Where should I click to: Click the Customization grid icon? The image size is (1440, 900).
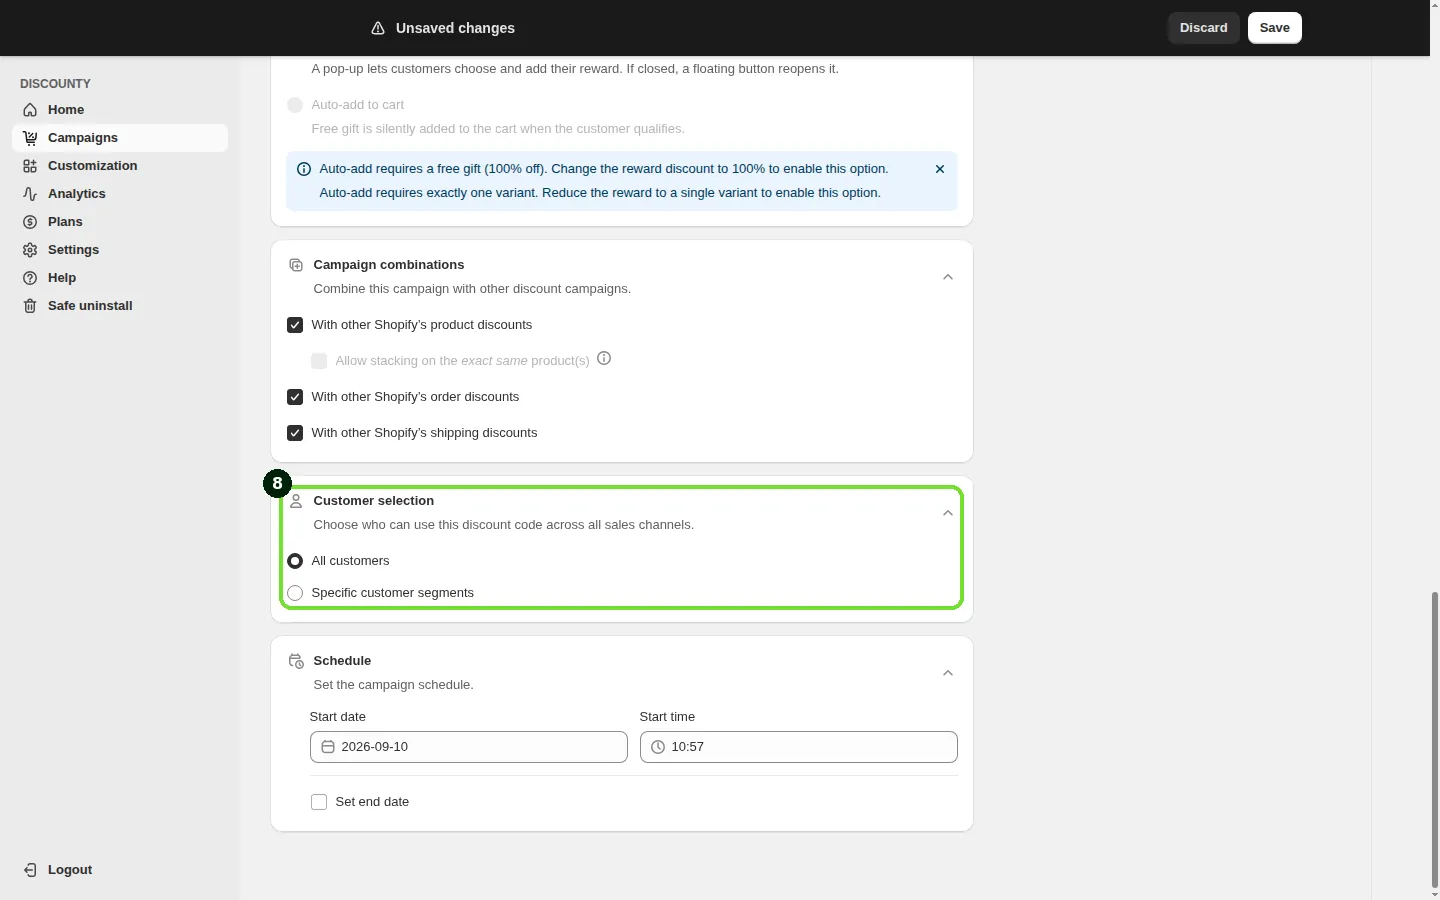(x=30, y=166)
